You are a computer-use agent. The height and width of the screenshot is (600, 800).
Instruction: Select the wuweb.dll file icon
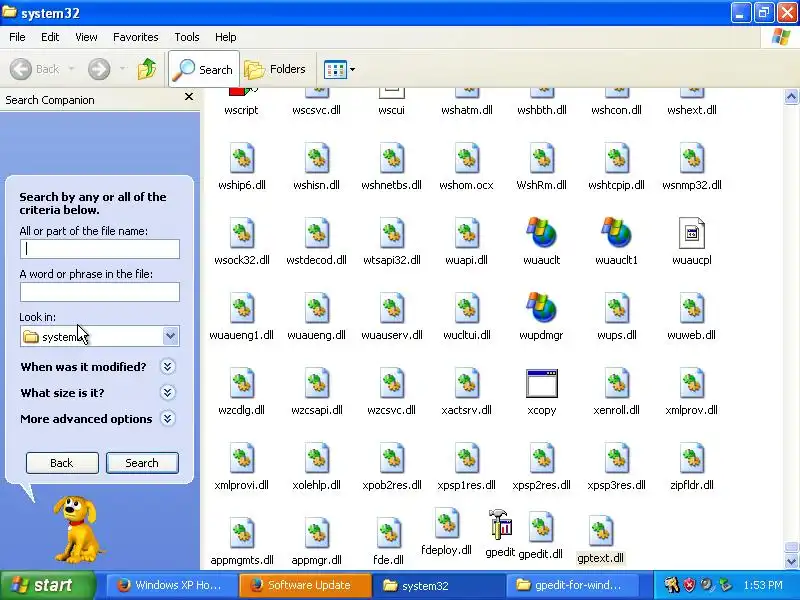coord(691,308)
